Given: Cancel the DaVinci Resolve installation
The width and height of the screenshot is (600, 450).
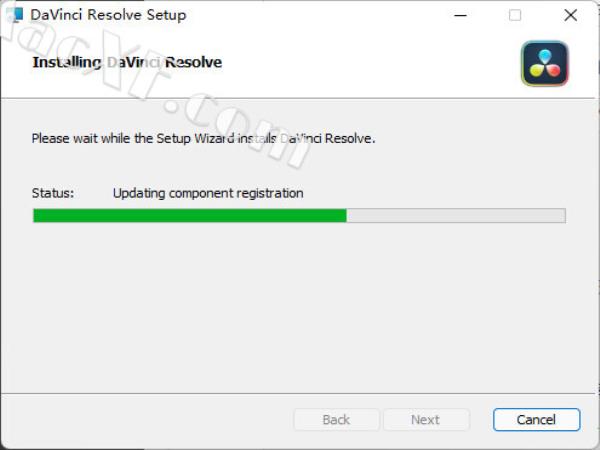Looking at the screenshot, I should (536, 420).
